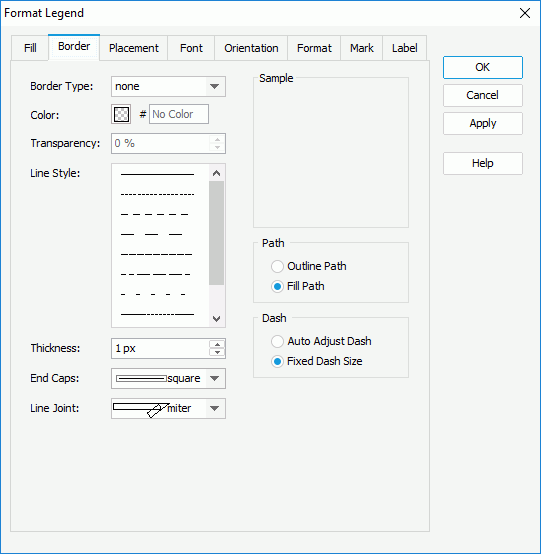Click the OK button
The width and height of the screenshot is (541, 554).
483,67
